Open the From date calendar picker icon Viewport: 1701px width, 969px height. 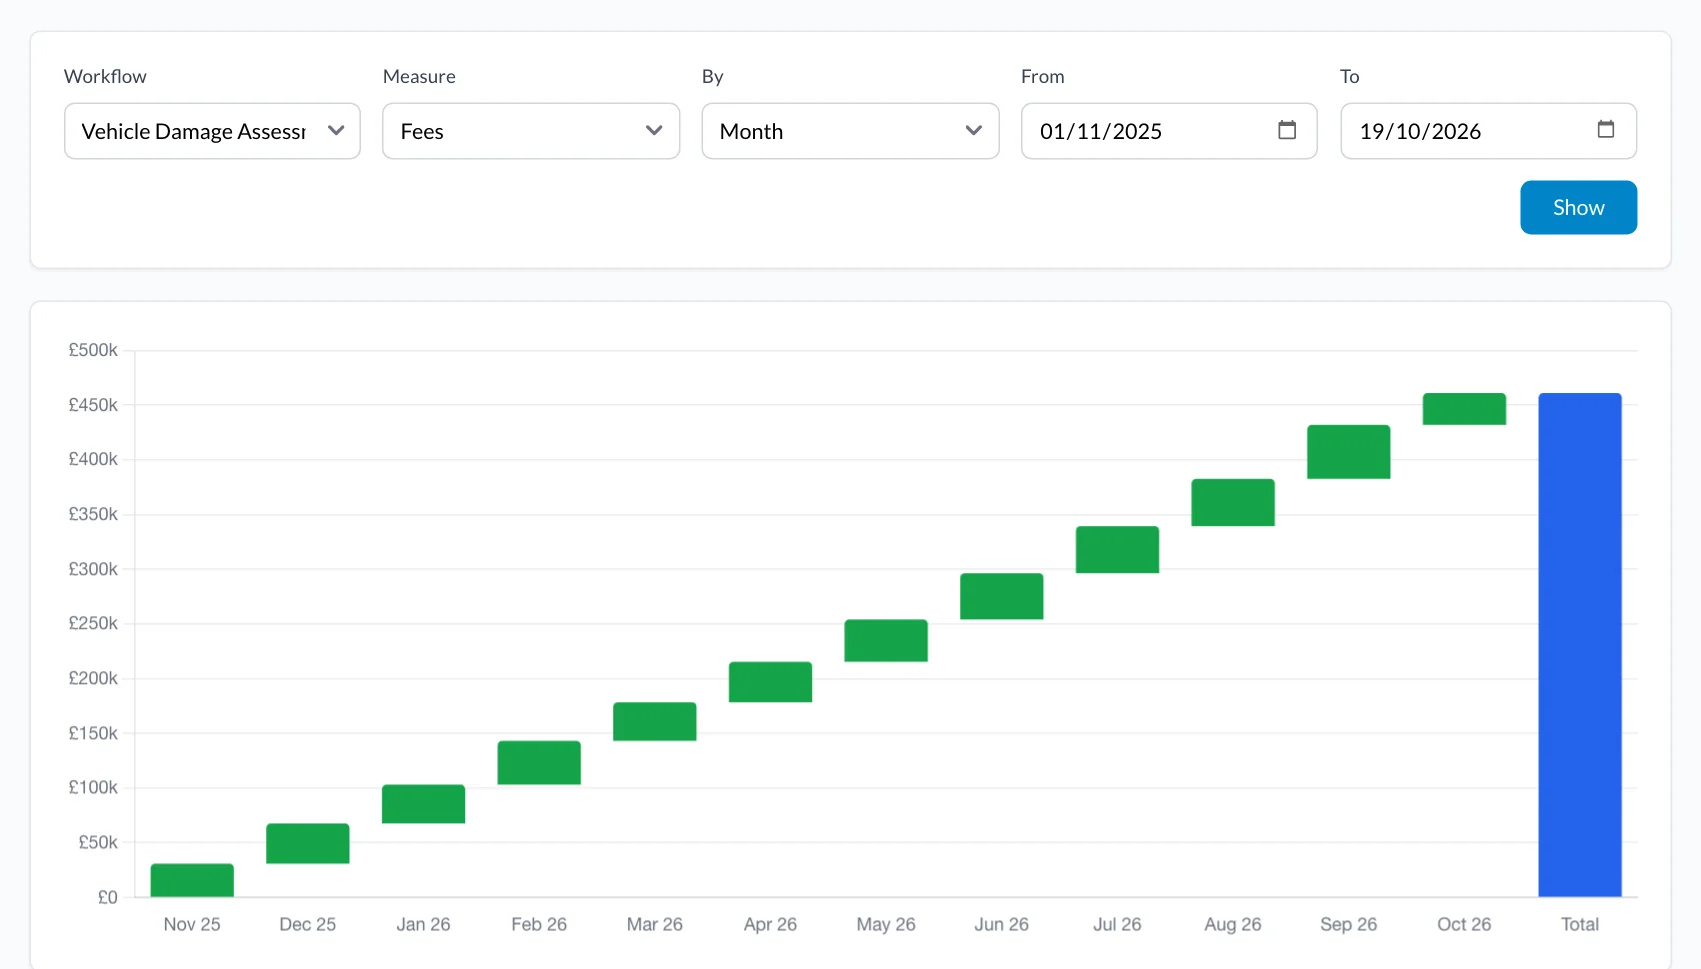(x=1287, y=130)
